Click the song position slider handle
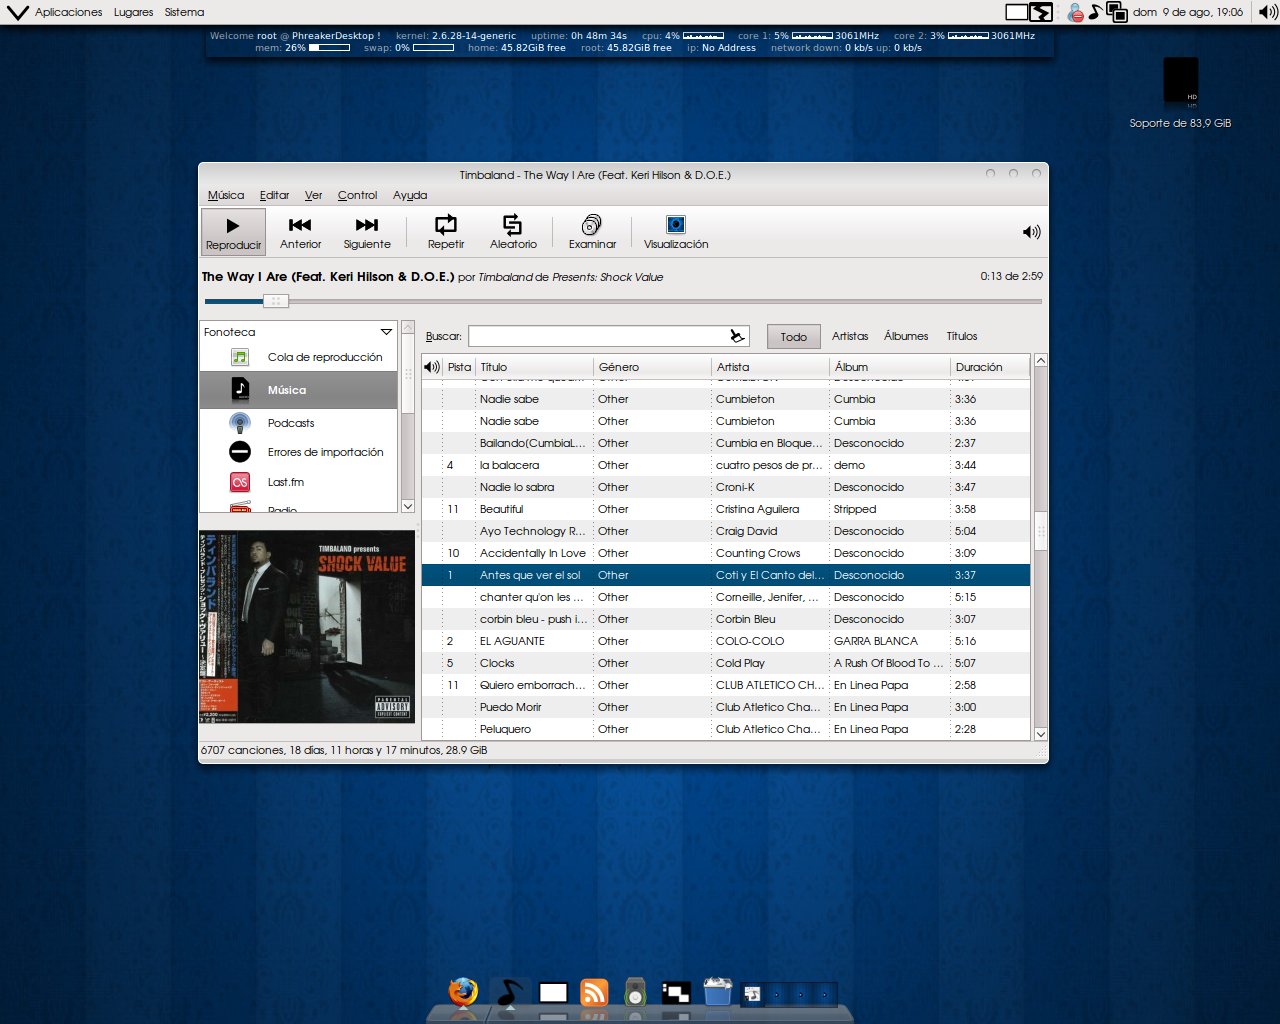The height and width of the screenshot is (1024, 1280). [276, 301]
